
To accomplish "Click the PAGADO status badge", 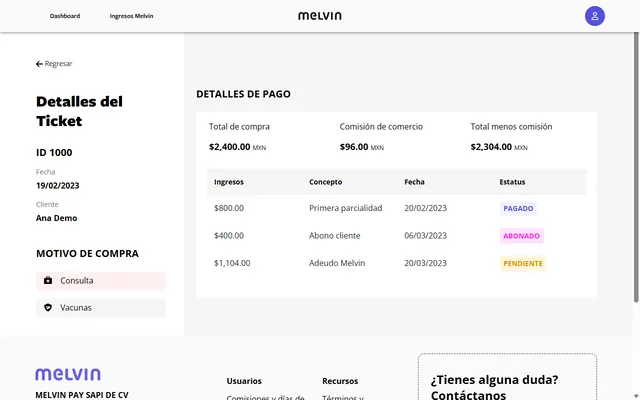I will pos(518,208).
